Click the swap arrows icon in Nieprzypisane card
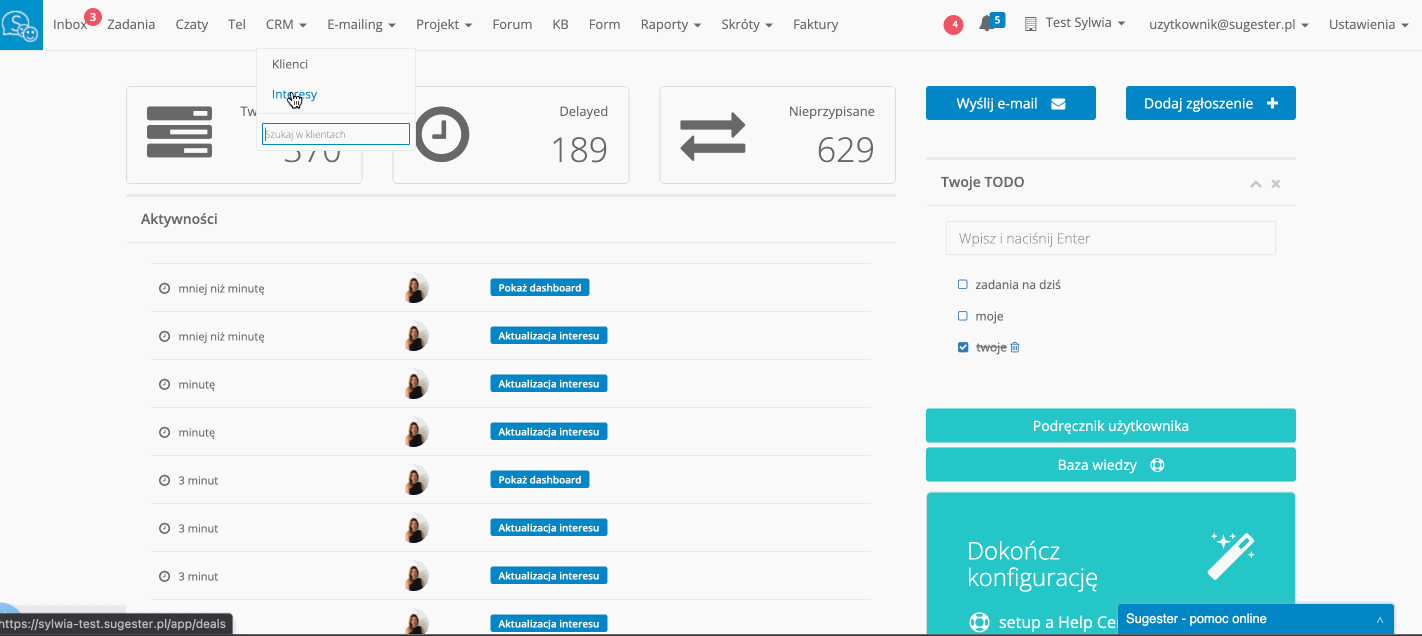The width and height of the screenshot is (1422, 636). coord(713,136)
